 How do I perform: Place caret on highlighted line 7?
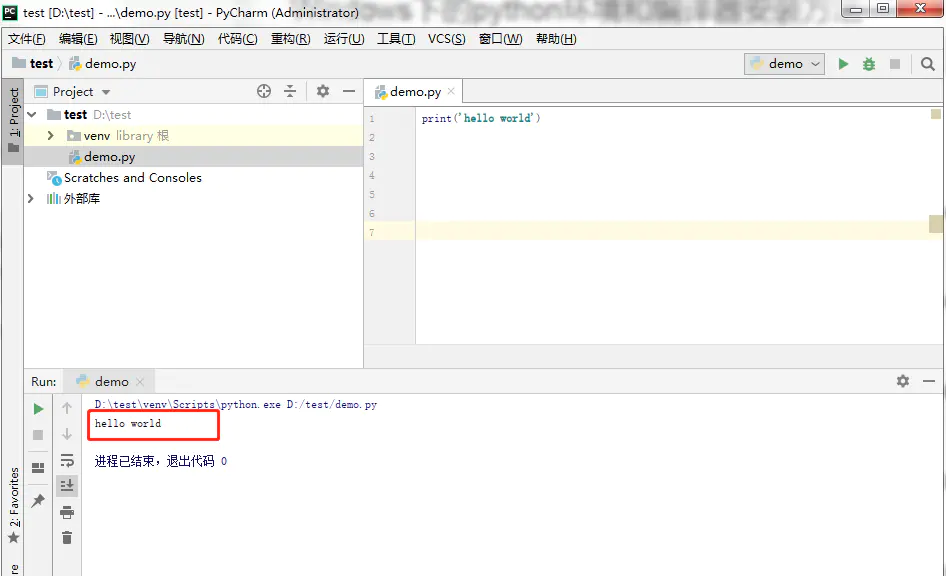673,231
